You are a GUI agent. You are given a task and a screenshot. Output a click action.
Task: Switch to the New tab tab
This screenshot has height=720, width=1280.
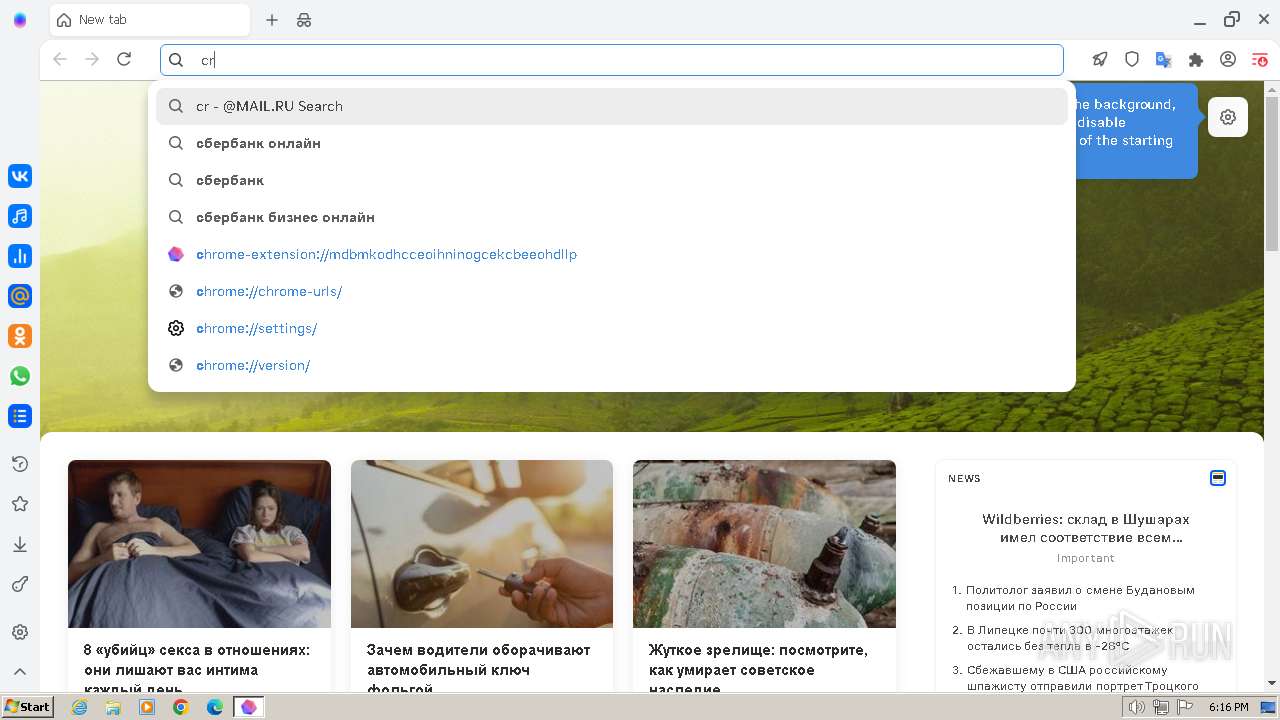pyautogui.click(x=150, y=20)
